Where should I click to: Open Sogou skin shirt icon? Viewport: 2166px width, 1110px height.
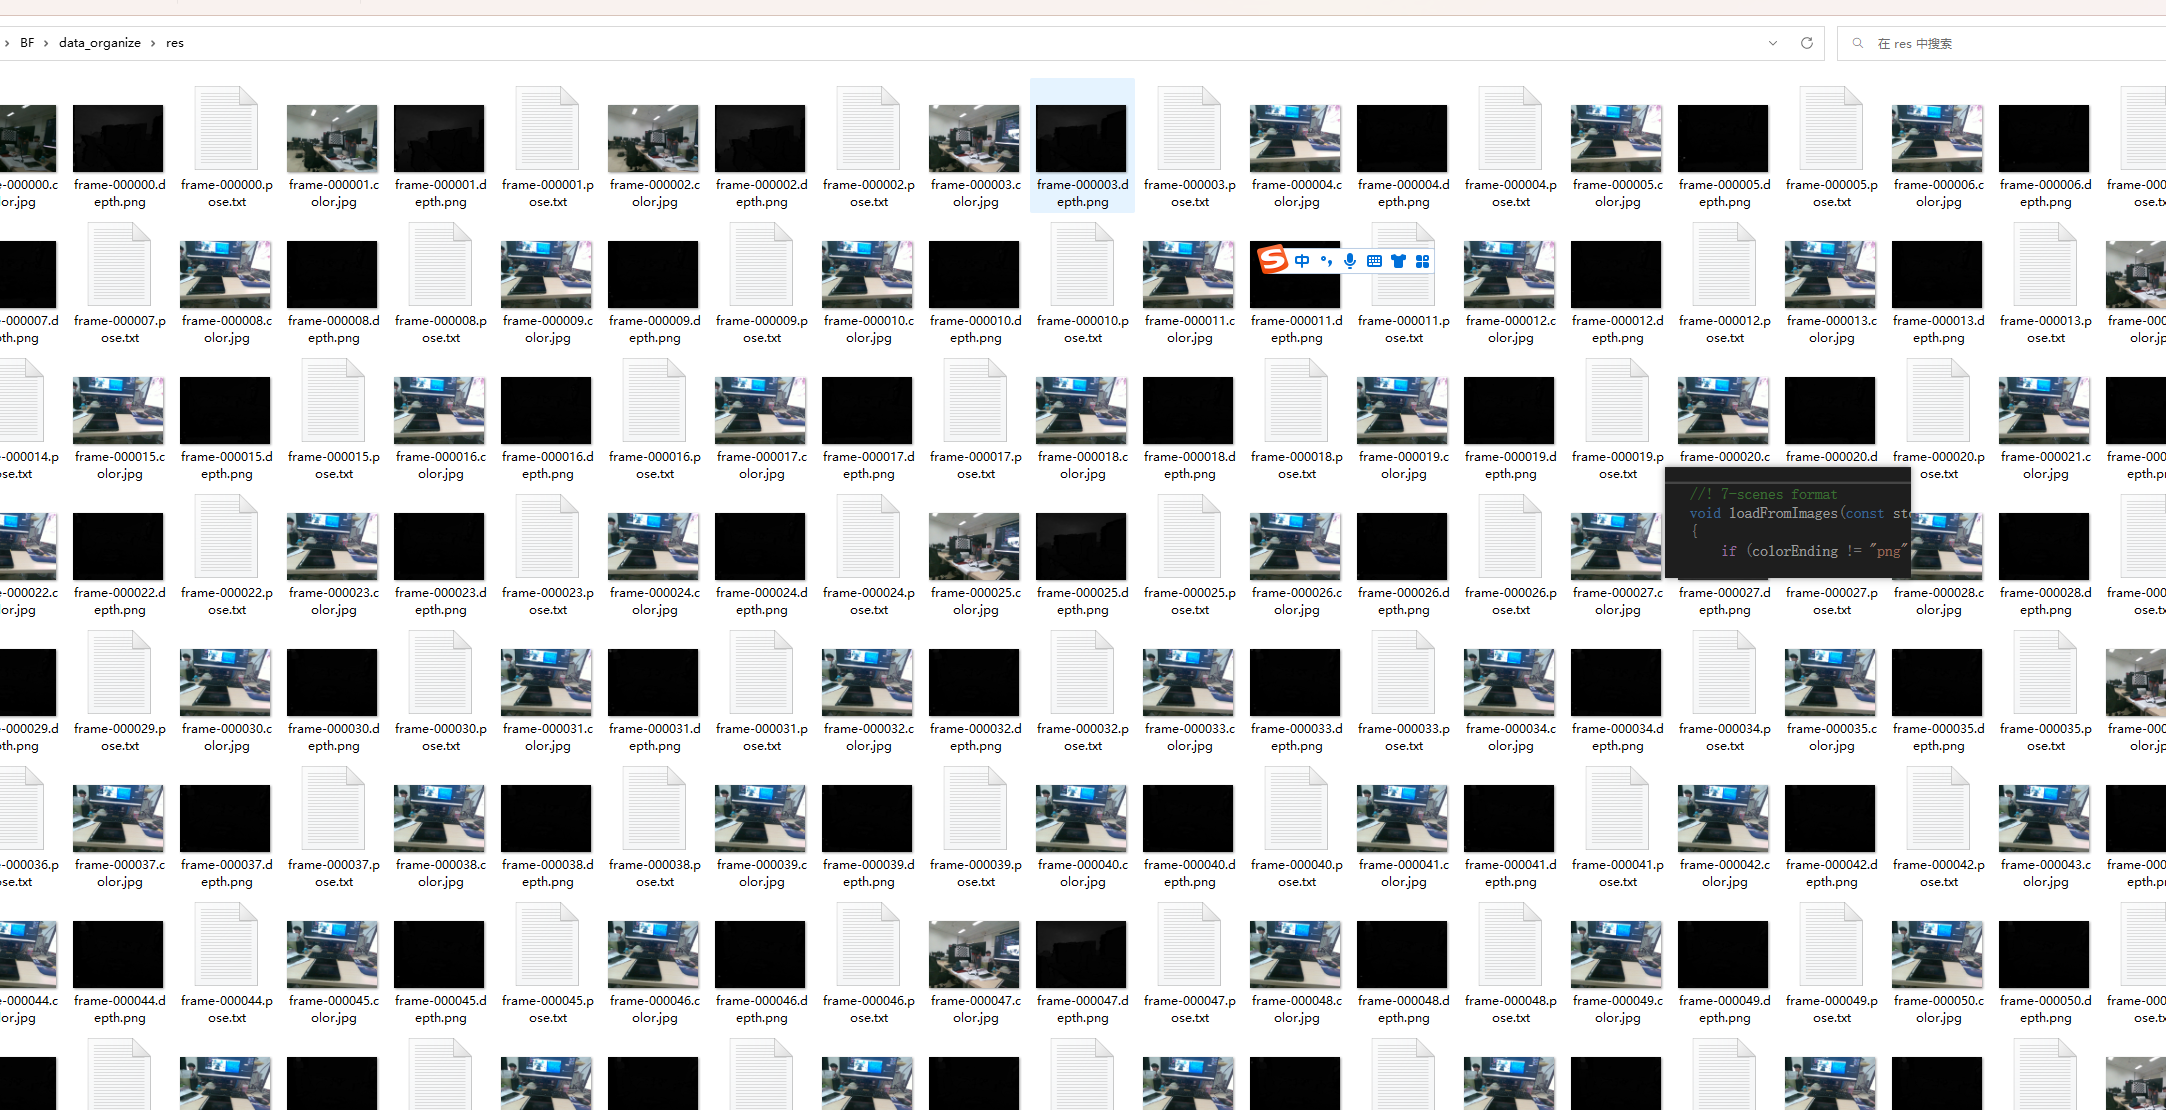coord(1398,261)
